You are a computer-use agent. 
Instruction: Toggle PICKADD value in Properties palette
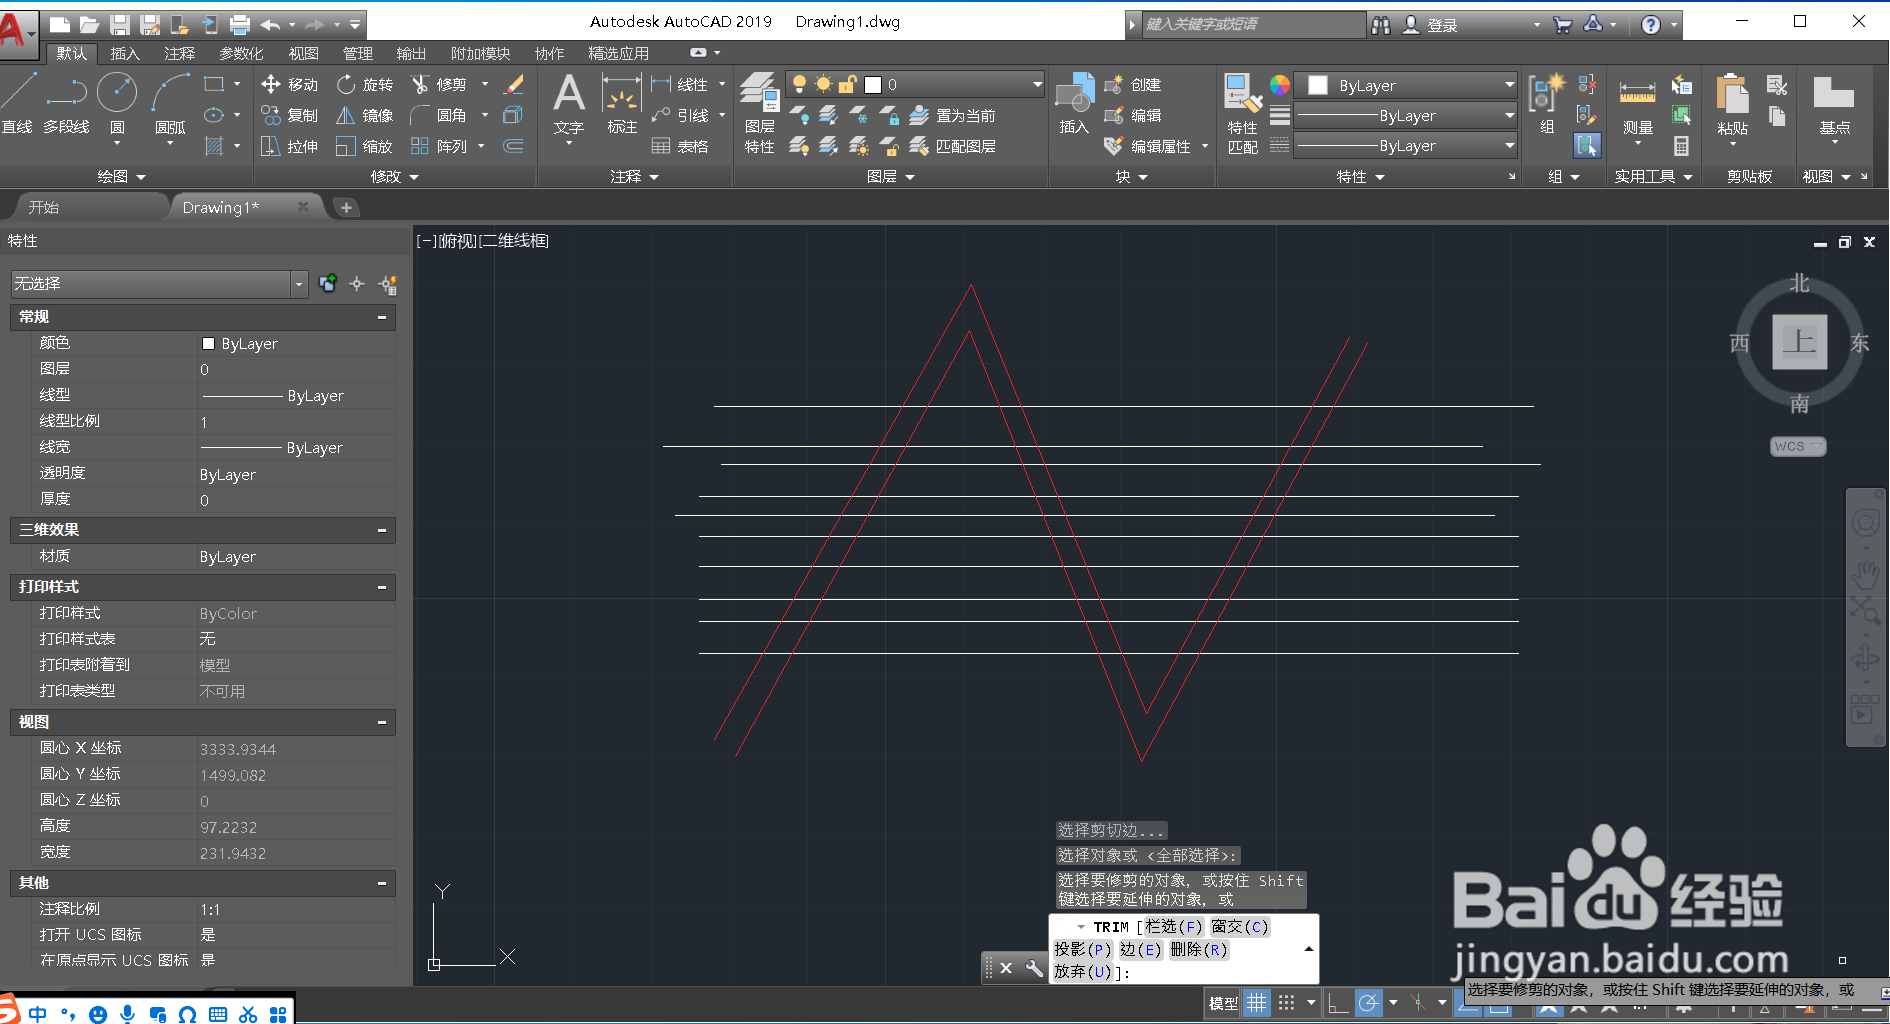[328, 285]
